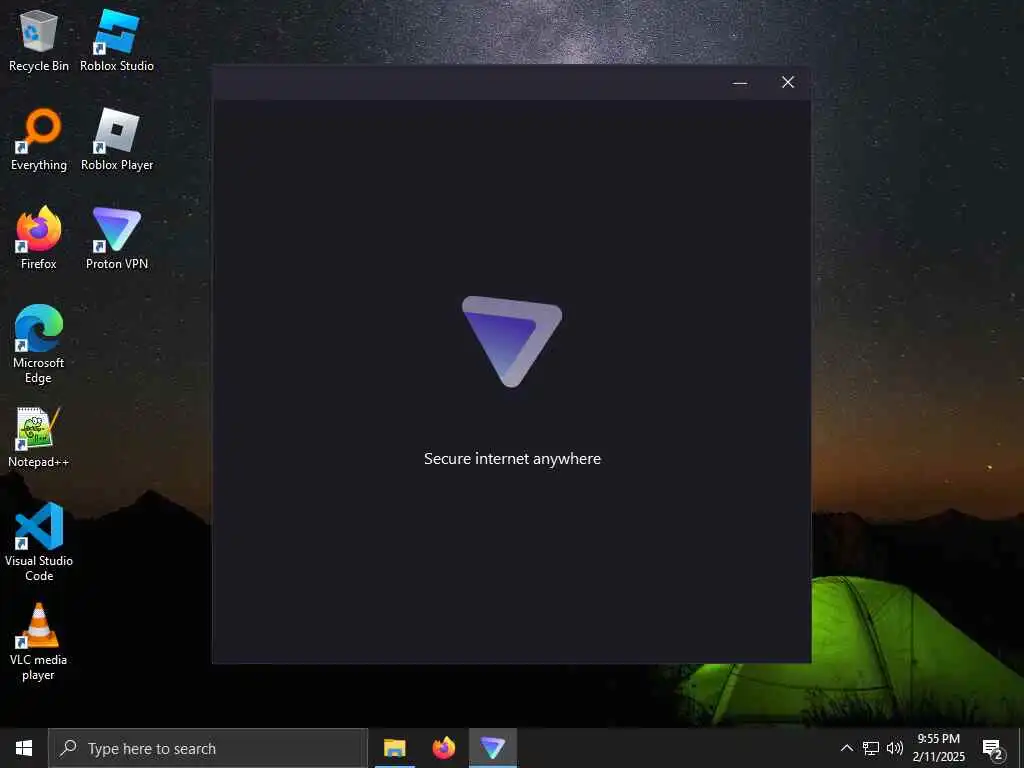
Task: Select the Roblox Player desktop shortcut
Action: [x=117, y=140]
